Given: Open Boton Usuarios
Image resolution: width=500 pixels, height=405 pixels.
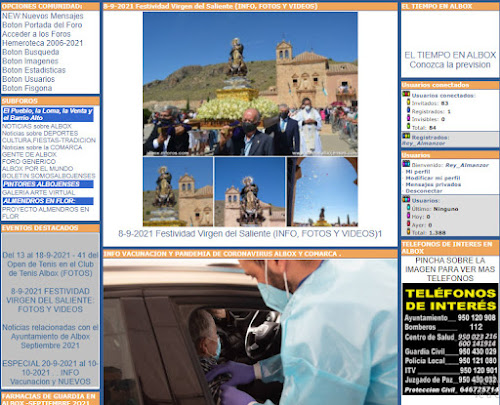Looking at the screenshot, I should tap(29, 79).
